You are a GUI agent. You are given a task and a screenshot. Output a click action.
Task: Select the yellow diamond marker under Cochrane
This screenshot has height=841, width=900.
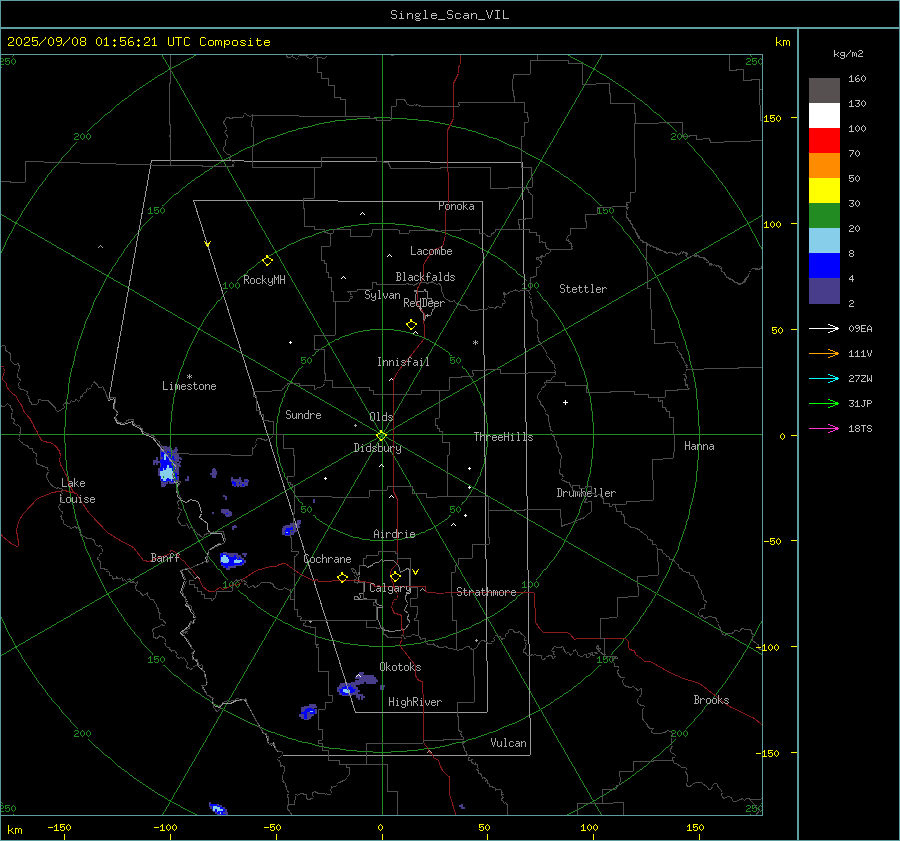[342, 577]
